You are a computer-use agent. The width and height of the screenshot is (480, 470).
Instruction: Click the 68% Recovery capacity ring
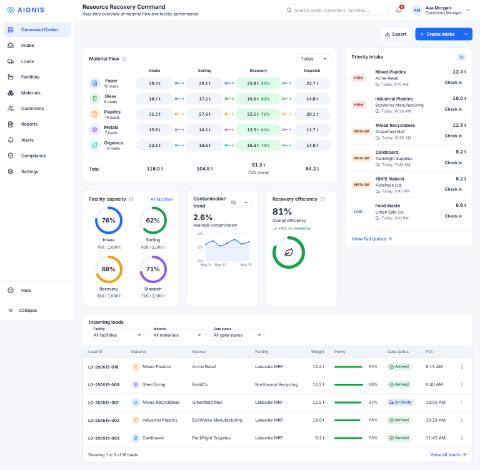(x=109, y=269)
